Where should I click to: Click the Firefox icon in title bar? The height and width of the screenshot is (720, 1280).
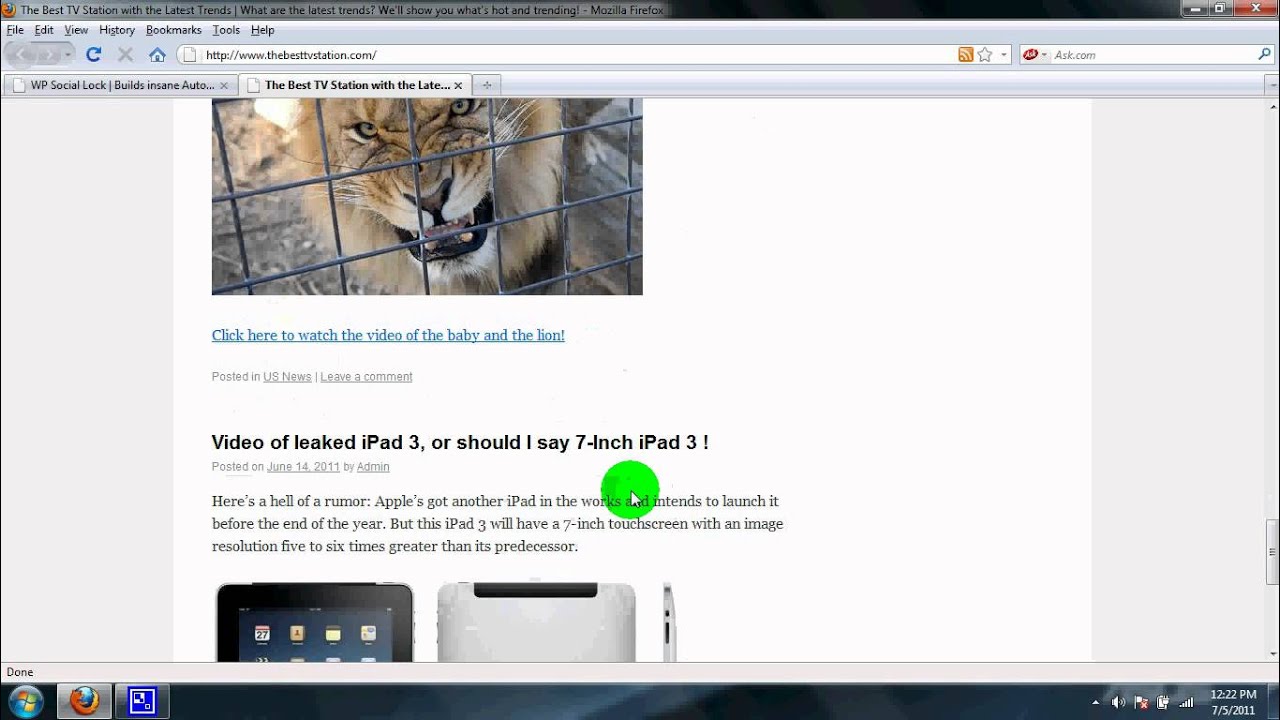click(9, 10)
